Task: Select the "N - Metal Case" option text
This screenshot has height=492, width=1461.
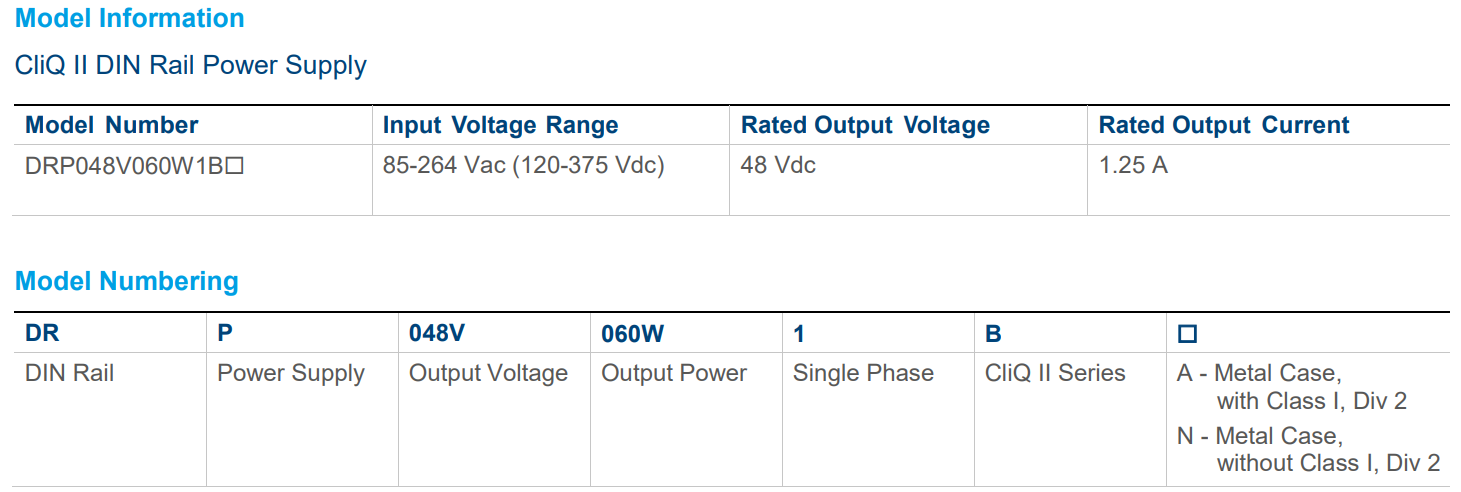Action: pos(1260,437)
